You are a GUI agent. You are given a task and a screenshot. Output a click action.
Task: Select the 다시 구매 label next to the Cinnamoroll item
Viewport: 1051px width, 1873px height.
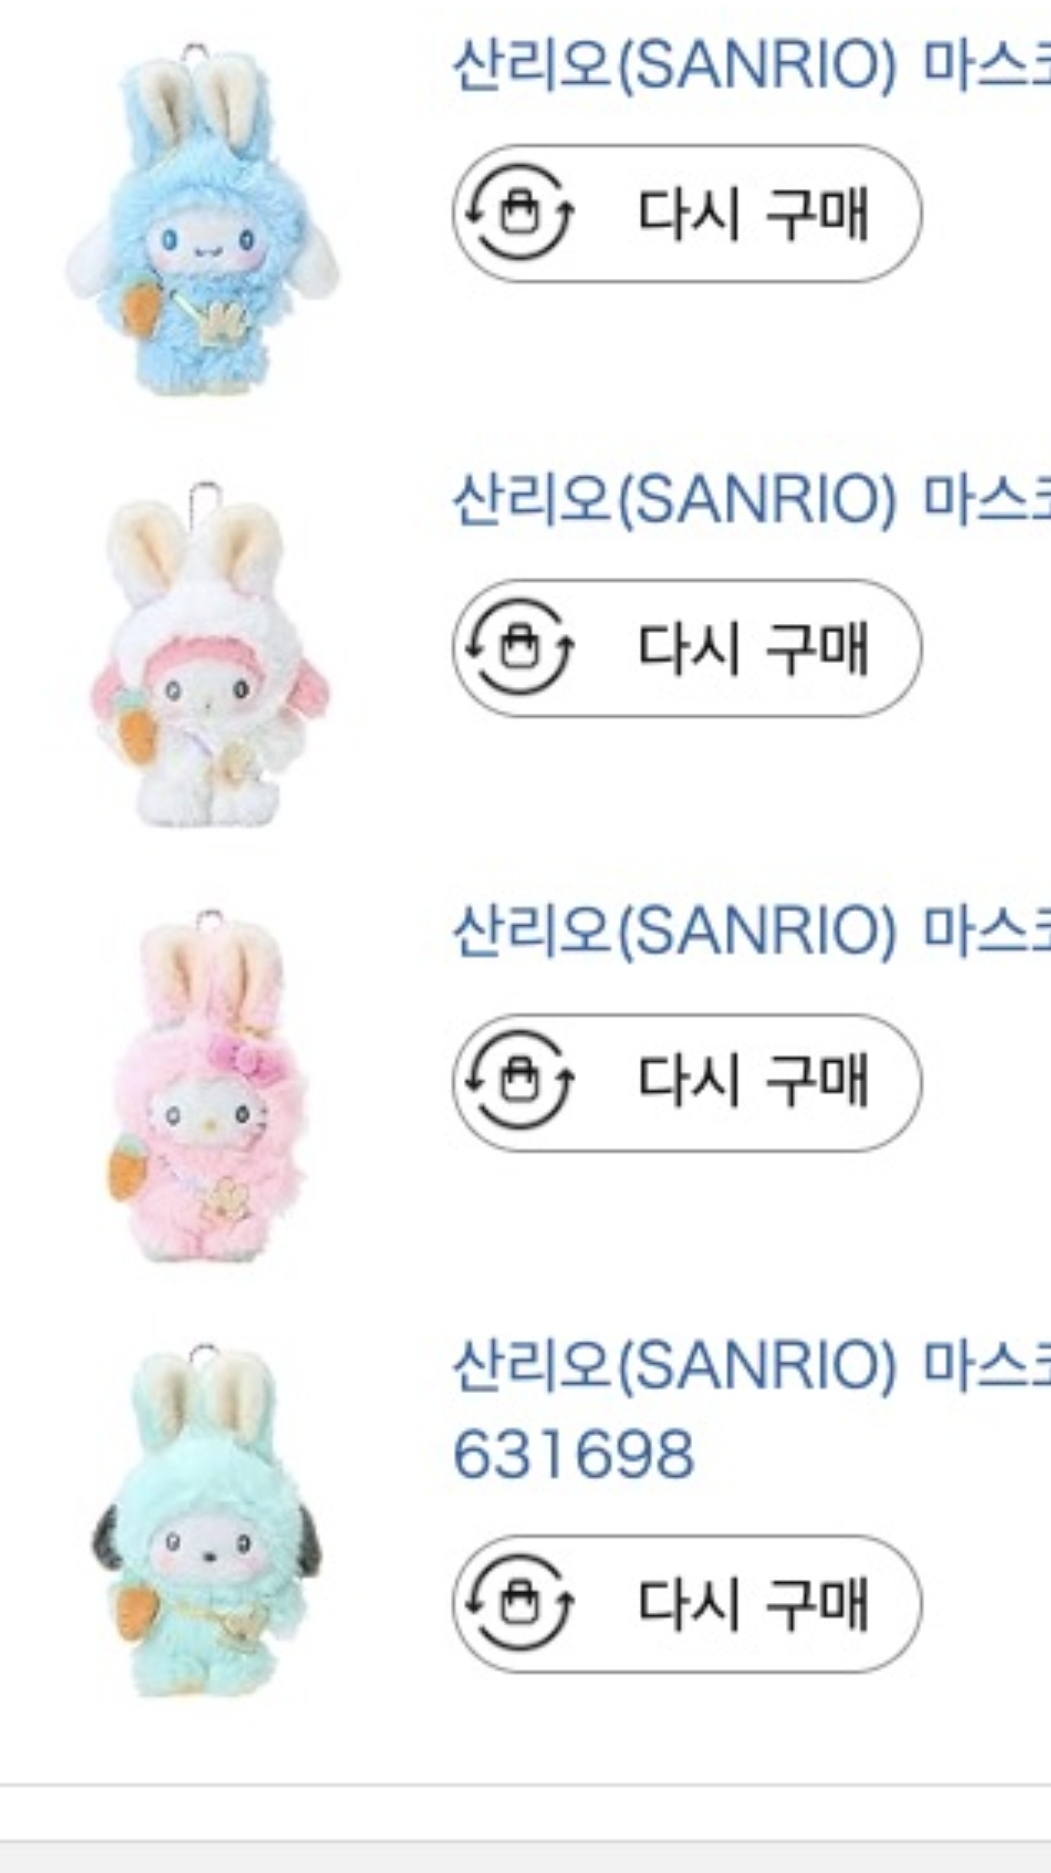(x=753, y=213)
